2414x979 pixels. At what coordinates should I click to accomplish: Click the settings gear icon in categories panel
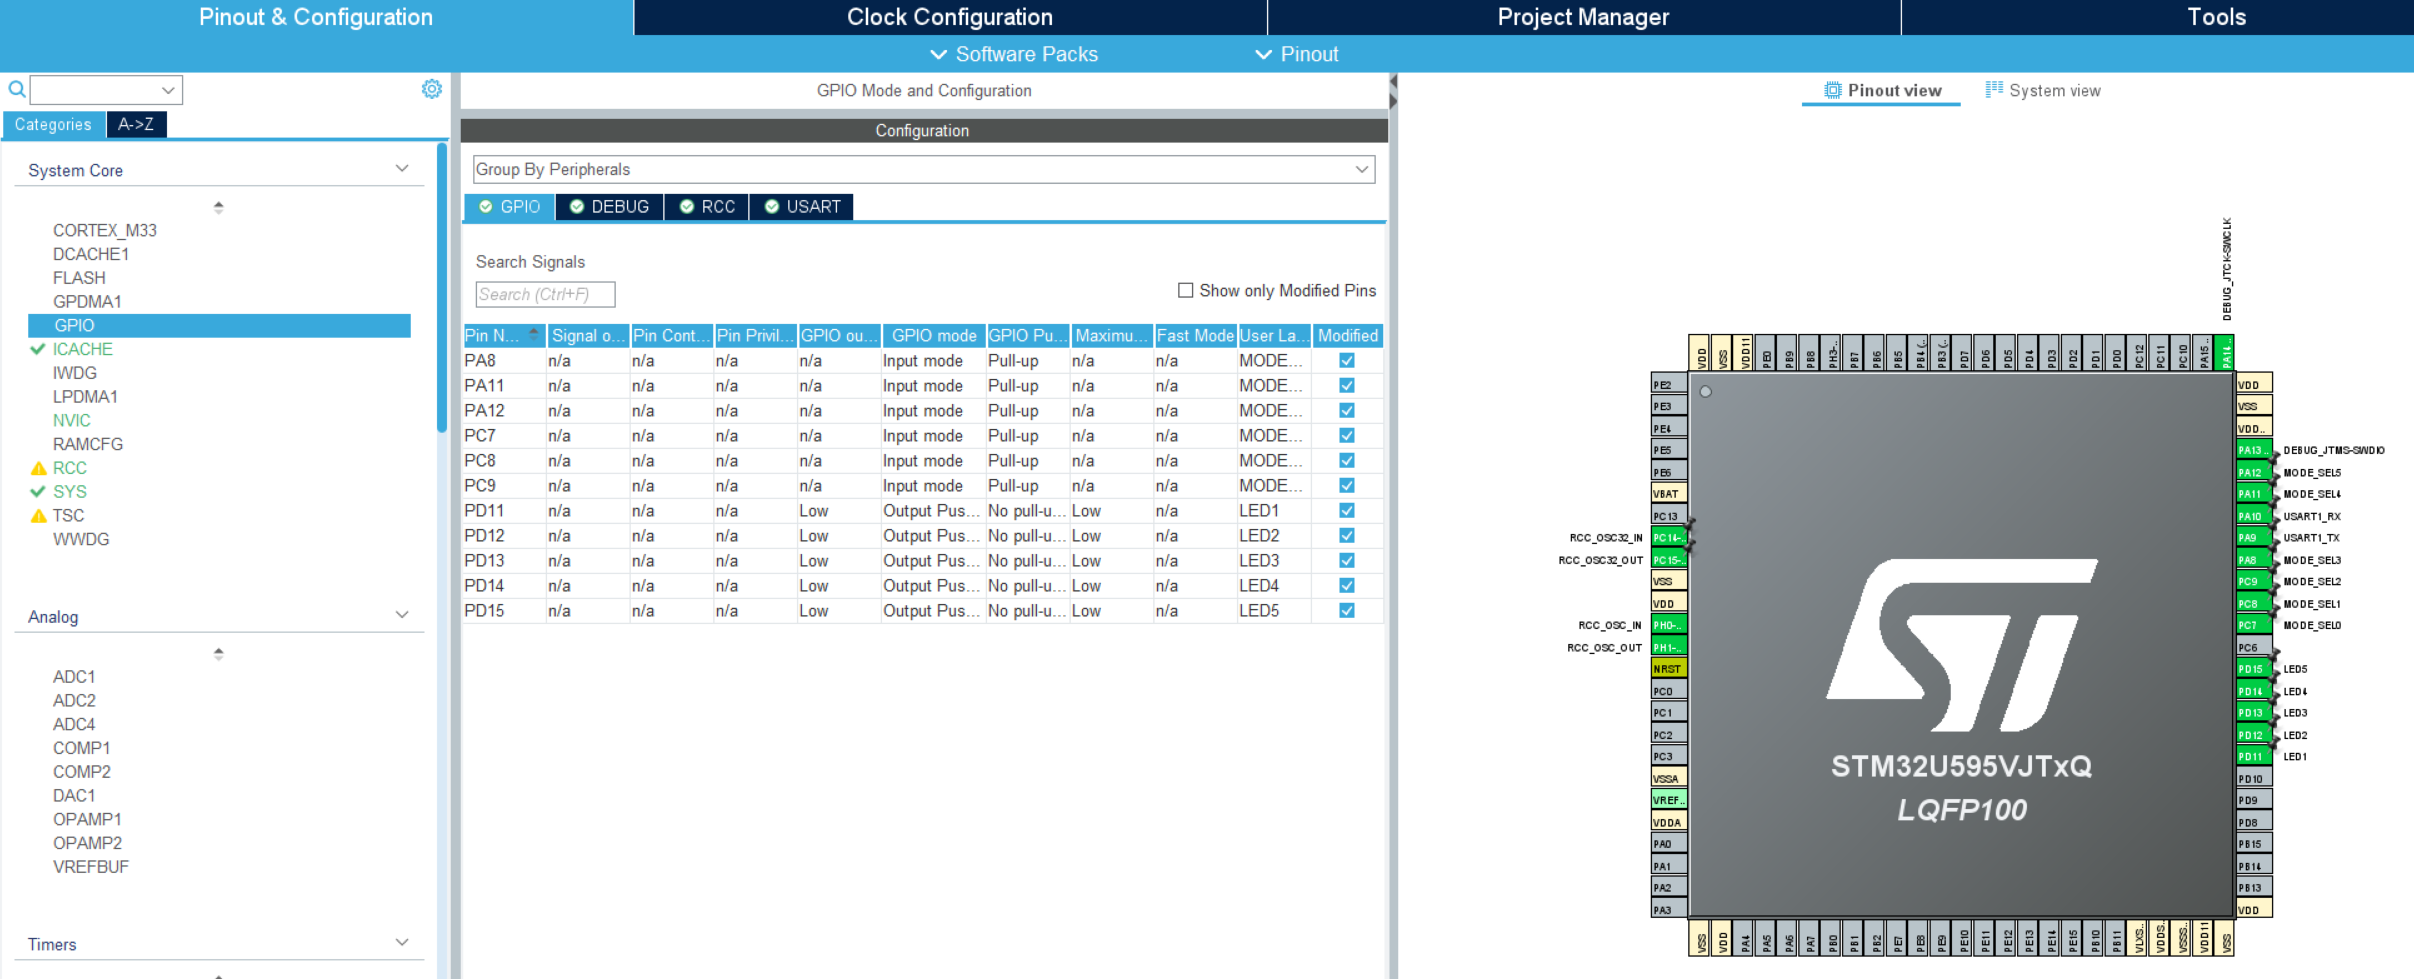431,89
